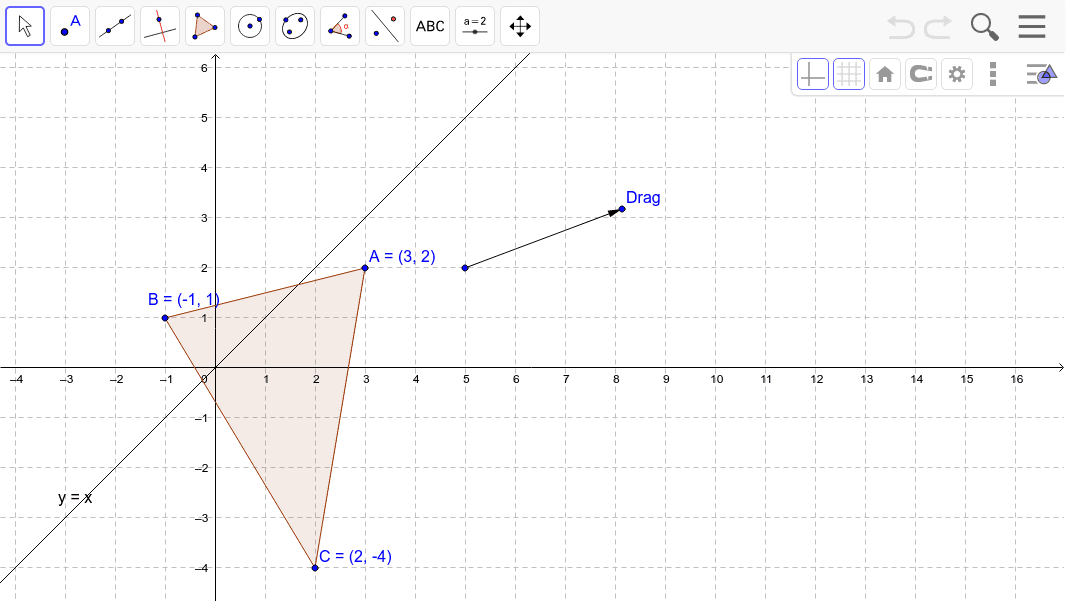Screen dimensions: 1066x603
Task: Return to standard view with home button
Action: pos(884,73)
